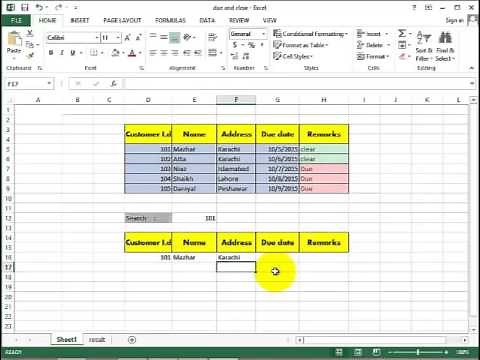The width and height of the screenshot is (480, 360).
Task: Toggle Wrap Text
Action: pyautogui.click(x=212, y=37)
